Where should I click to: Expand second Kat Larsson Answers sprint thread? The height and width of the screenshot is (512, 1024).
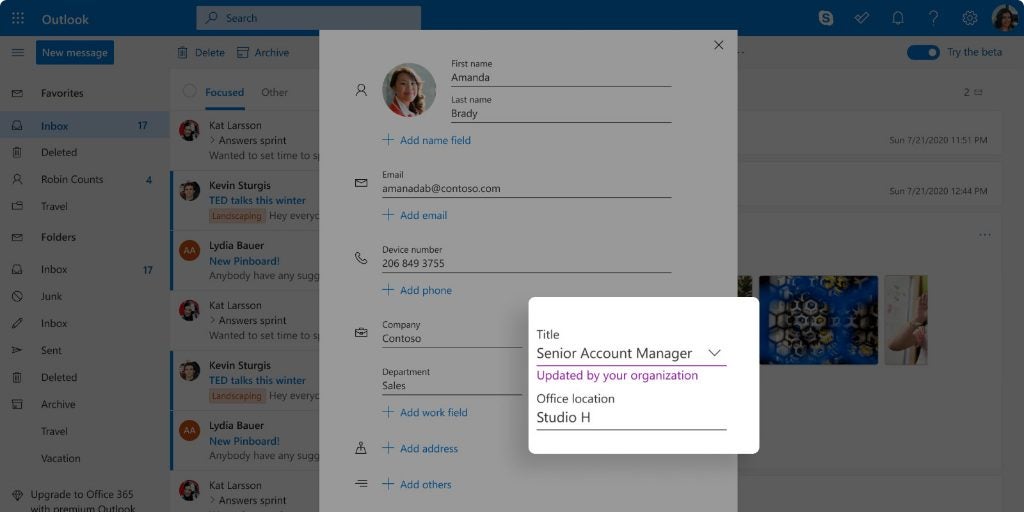pyautogui.click(x=213, y=321)
